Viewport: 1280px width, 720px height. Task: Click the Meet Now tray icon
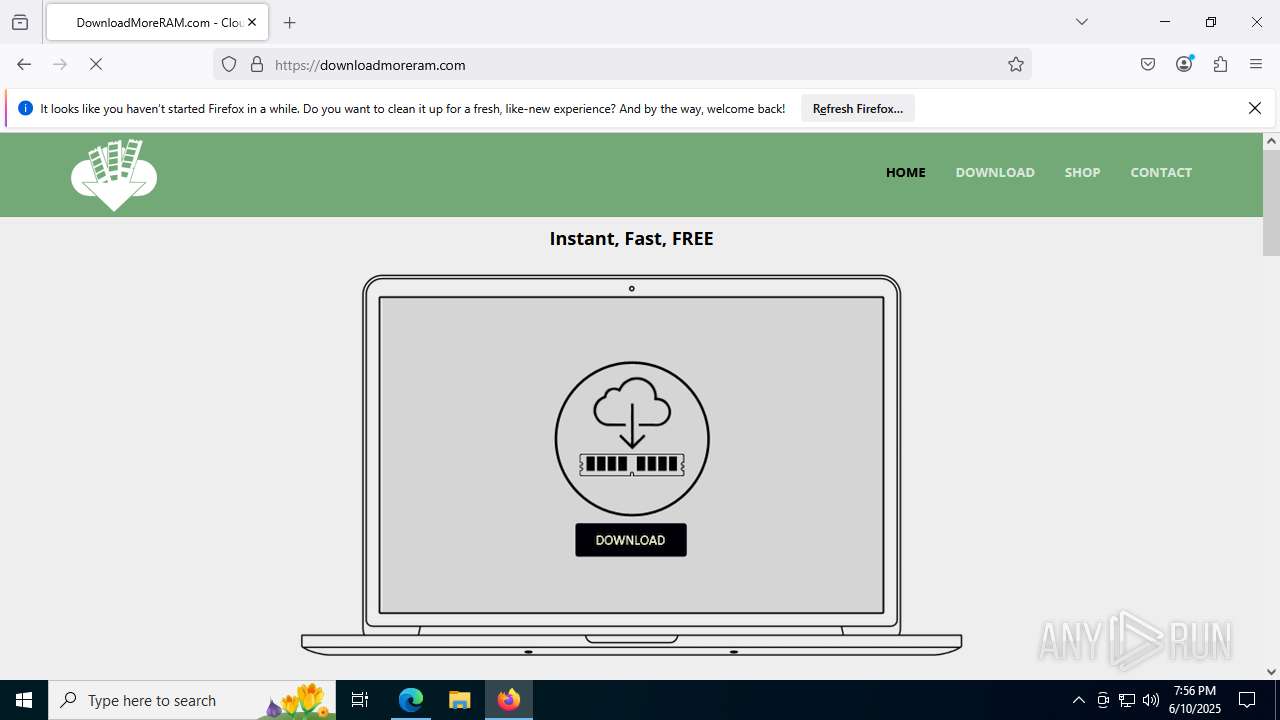(1103, 700)
